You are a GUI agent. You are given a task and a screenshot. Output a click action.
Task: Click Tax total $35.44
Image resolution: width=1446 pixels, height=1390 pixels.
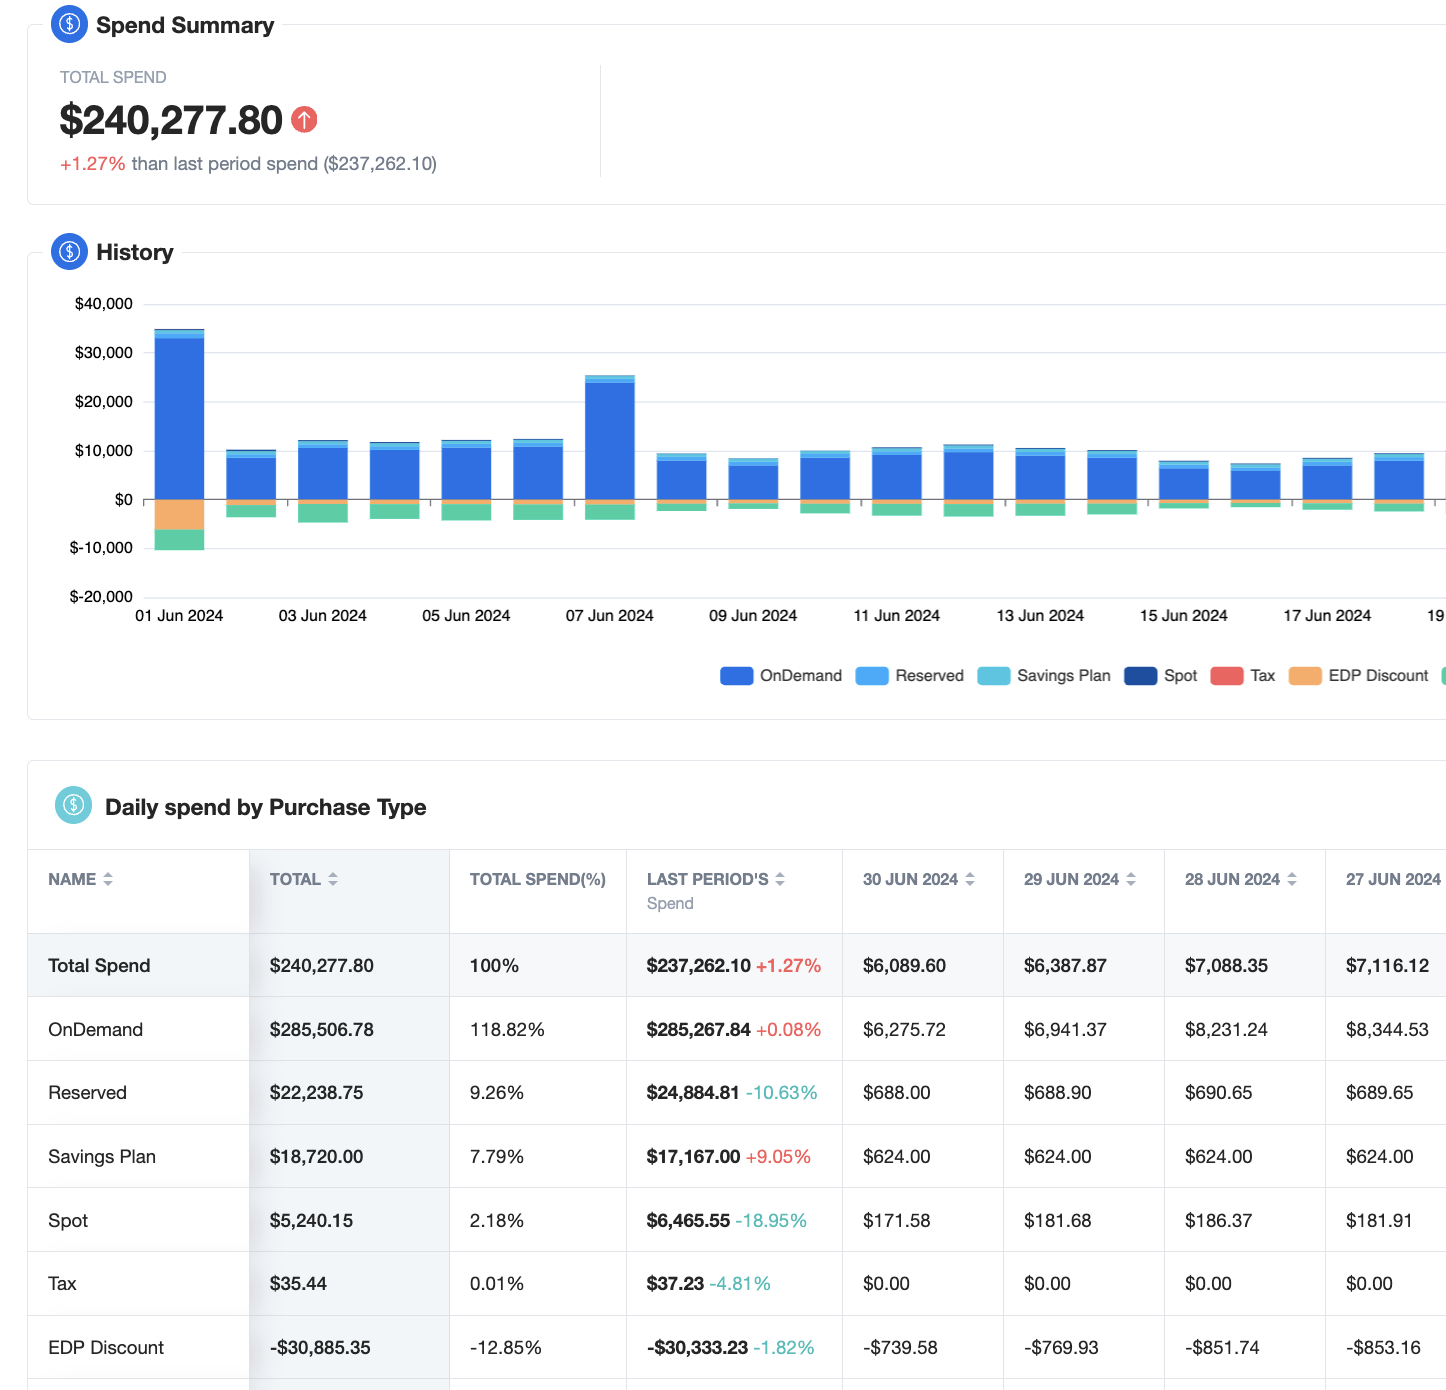(298, 1284)
